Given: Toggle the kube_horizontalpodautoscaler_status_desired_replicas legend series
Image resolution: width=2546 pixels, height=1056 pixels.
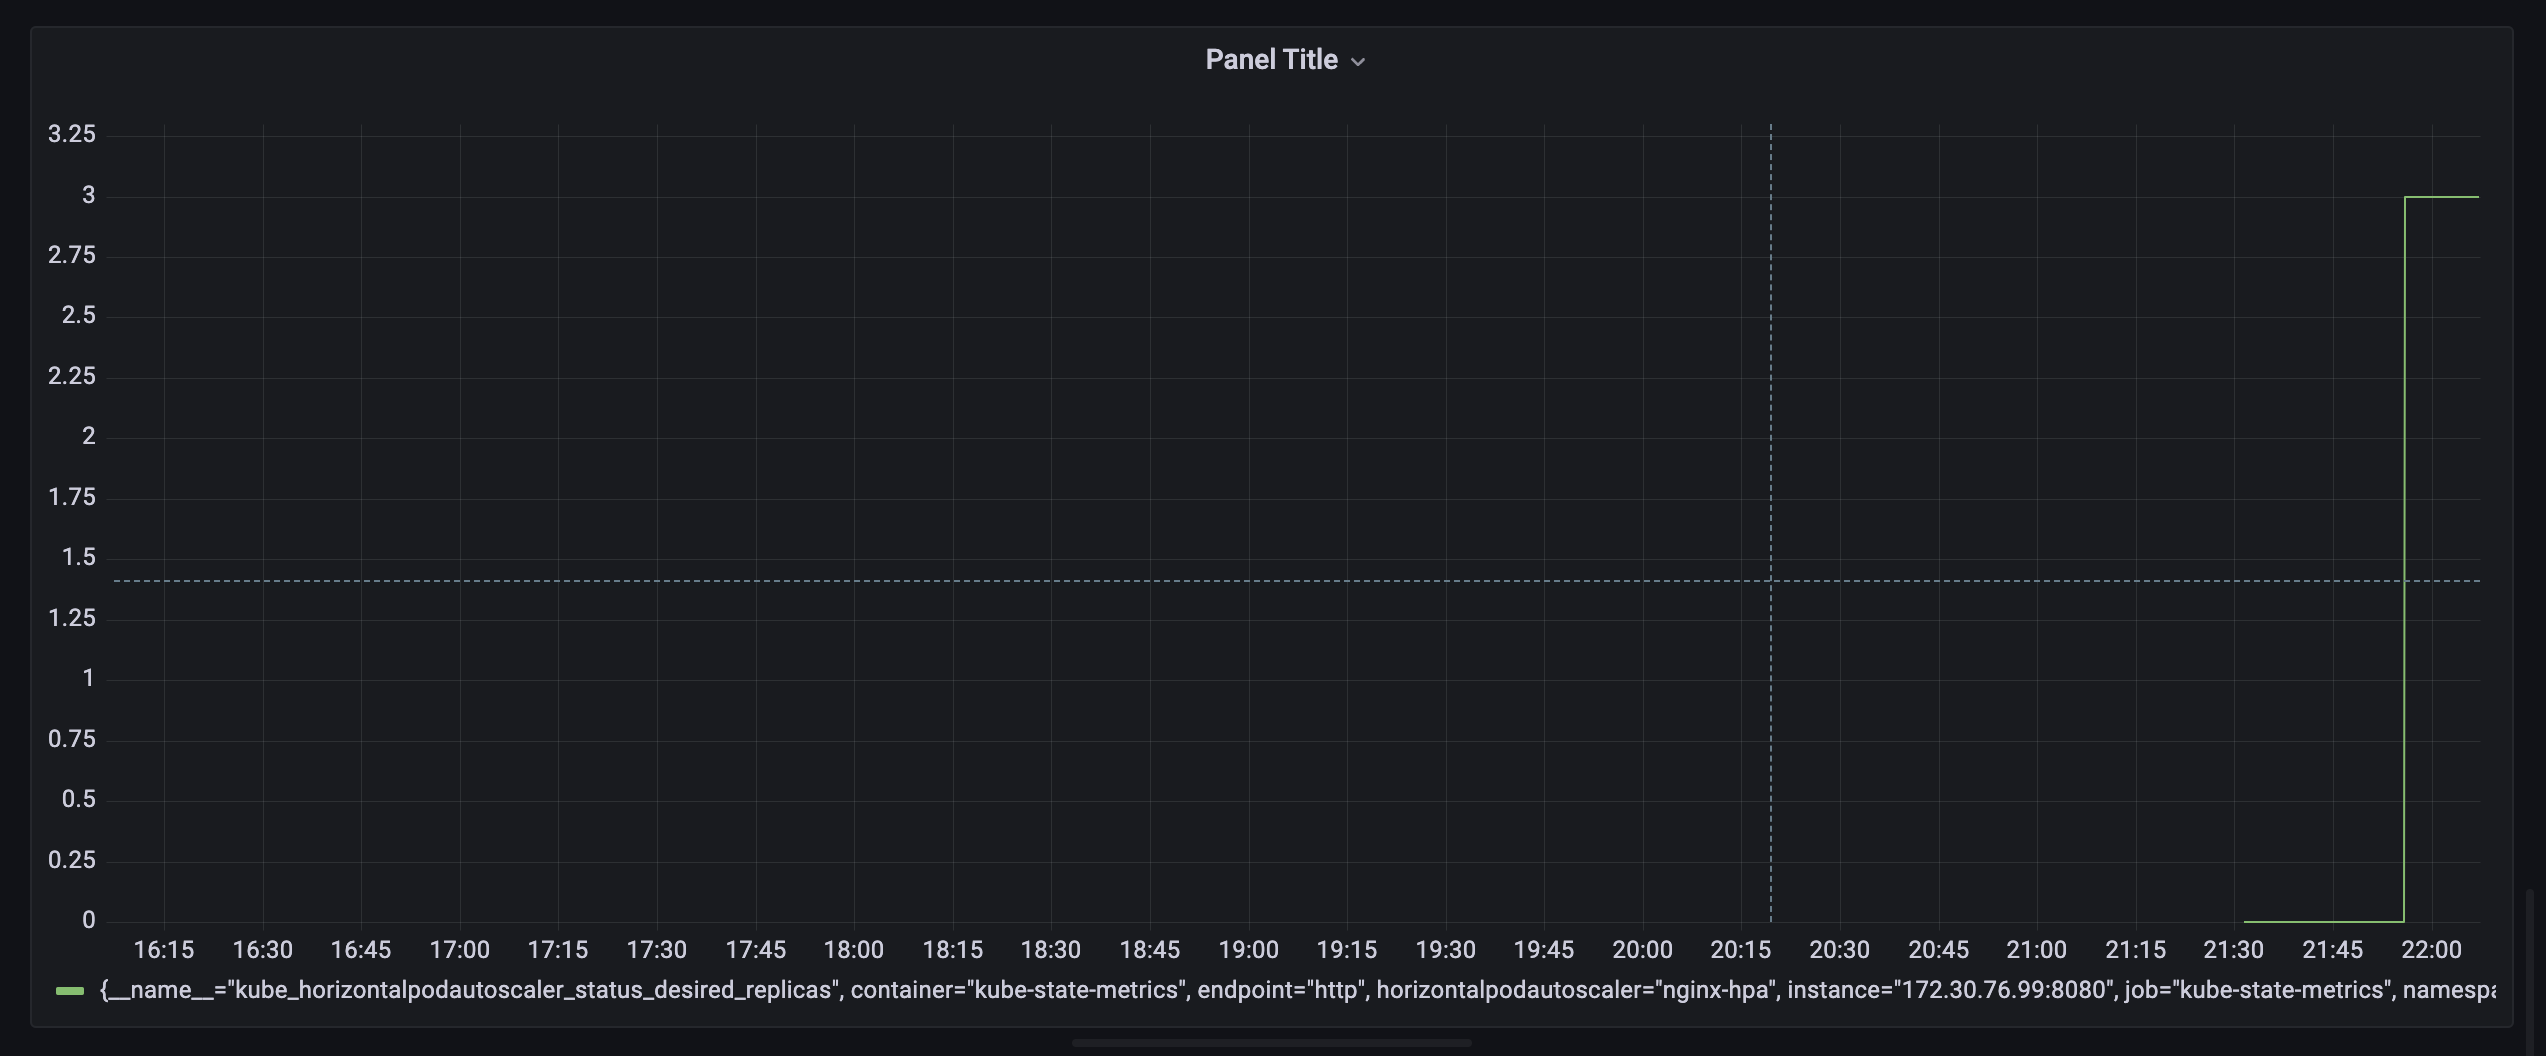Looking at the screenshot, I should 500,990.
